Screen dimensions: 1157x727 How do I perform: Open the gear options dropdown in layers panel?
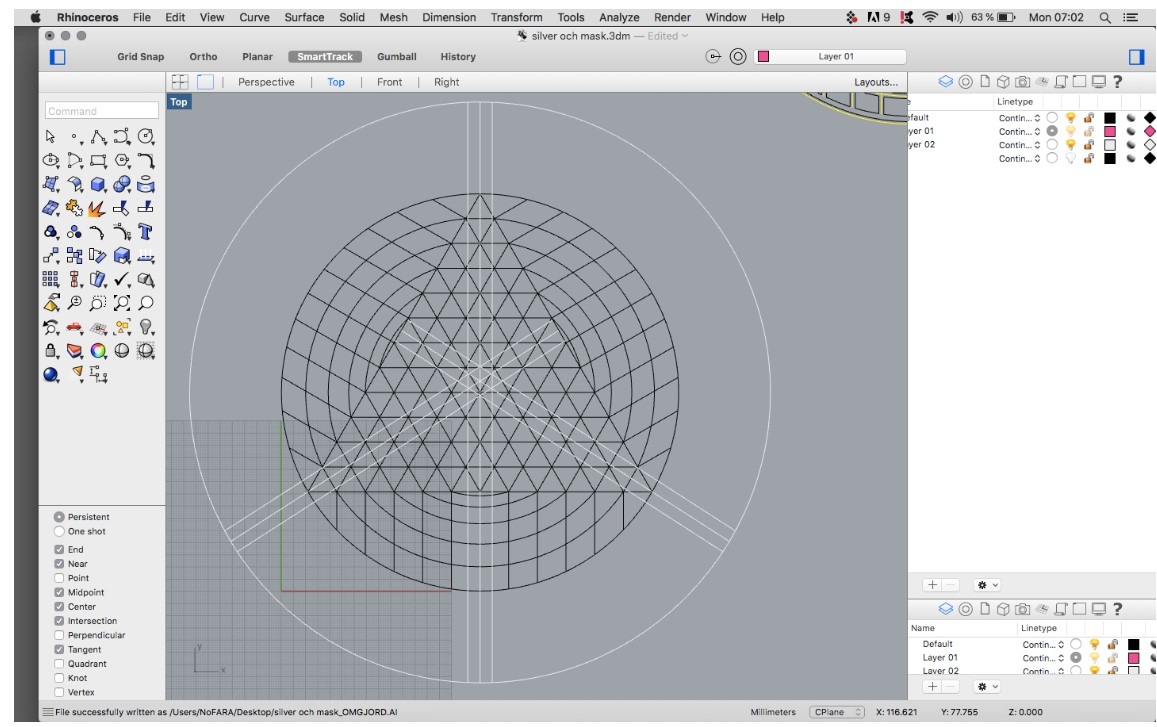(x=988, y=584)
